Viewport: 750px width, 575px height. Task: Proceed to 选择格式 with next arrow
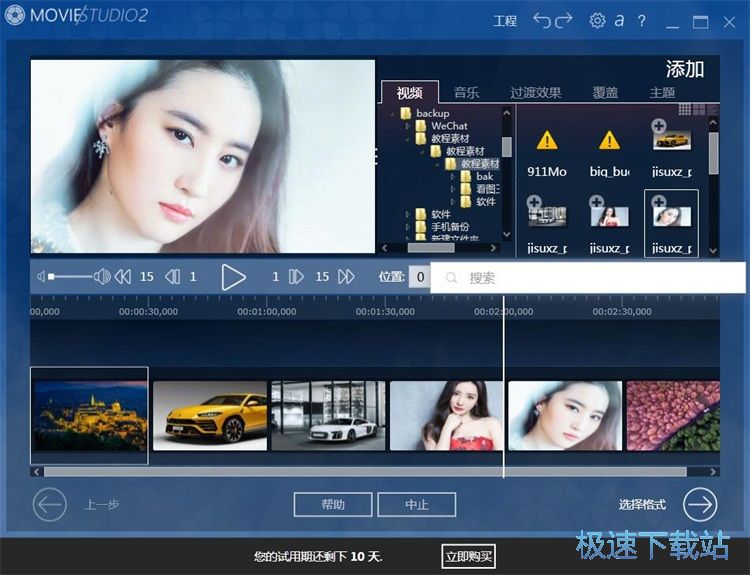point(700,504)
